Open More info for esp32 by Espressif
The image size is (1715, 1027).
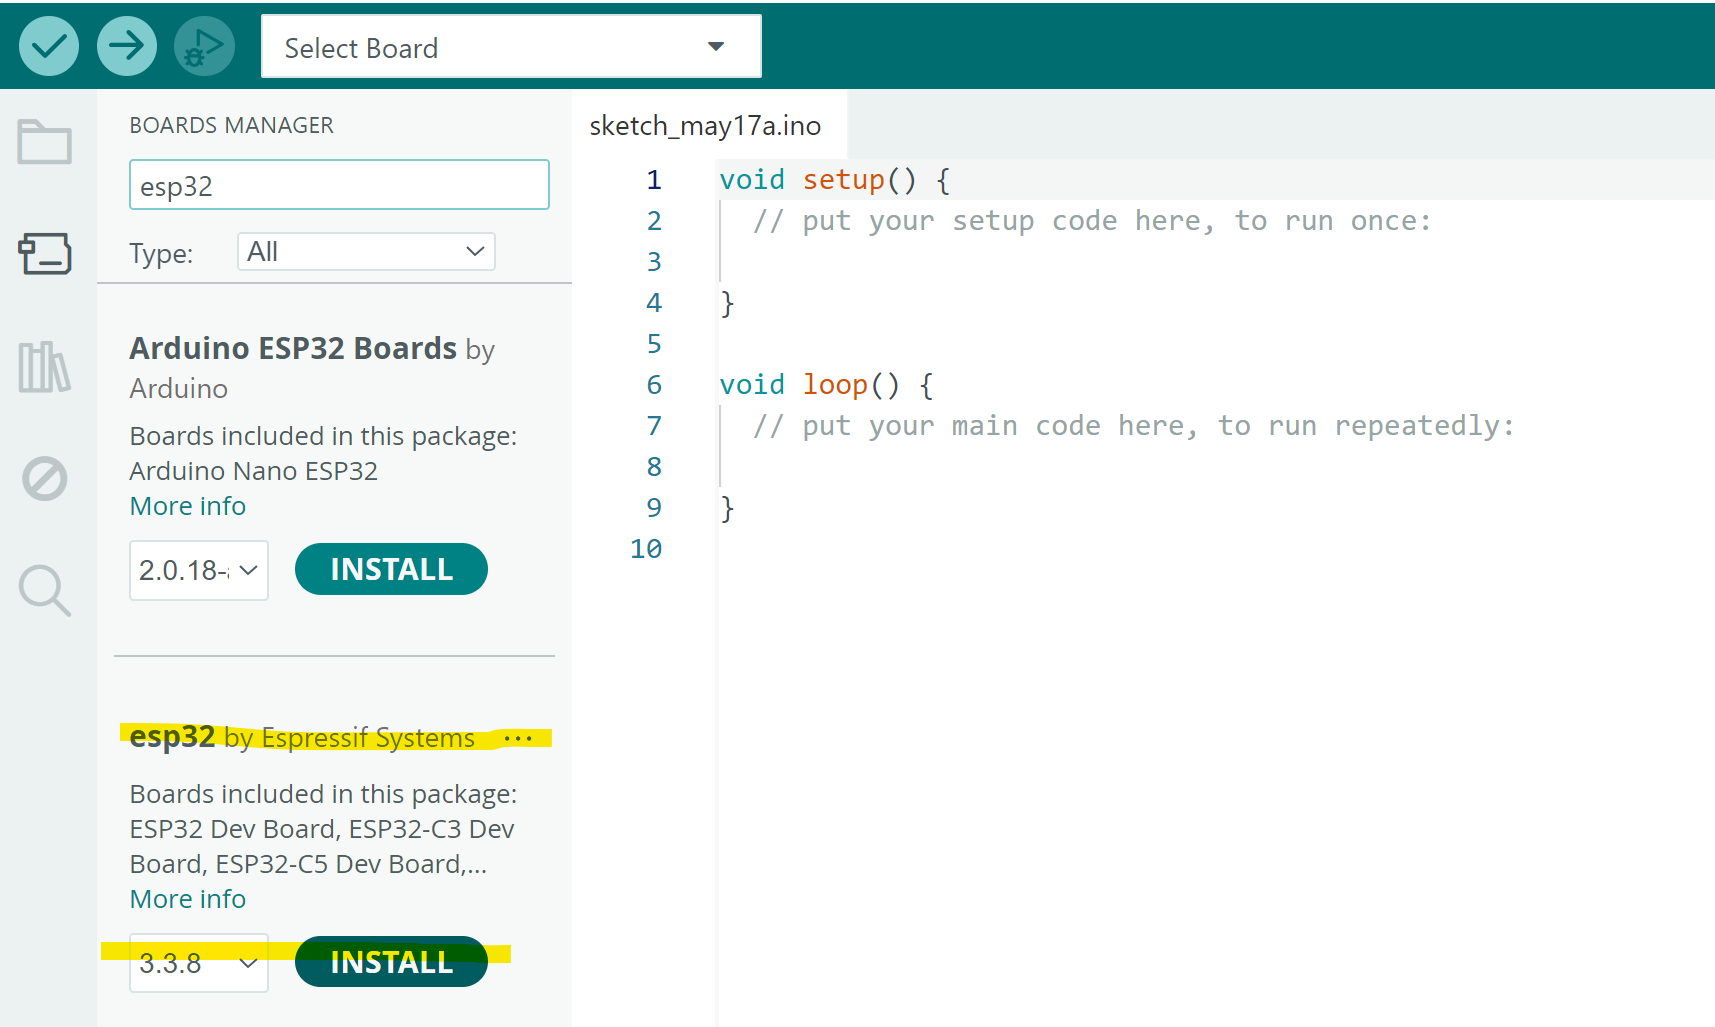tap(188, 899)
